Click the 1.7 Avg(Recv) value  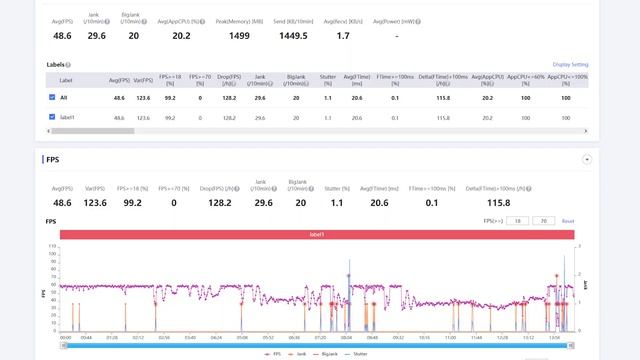click(343, 36)
